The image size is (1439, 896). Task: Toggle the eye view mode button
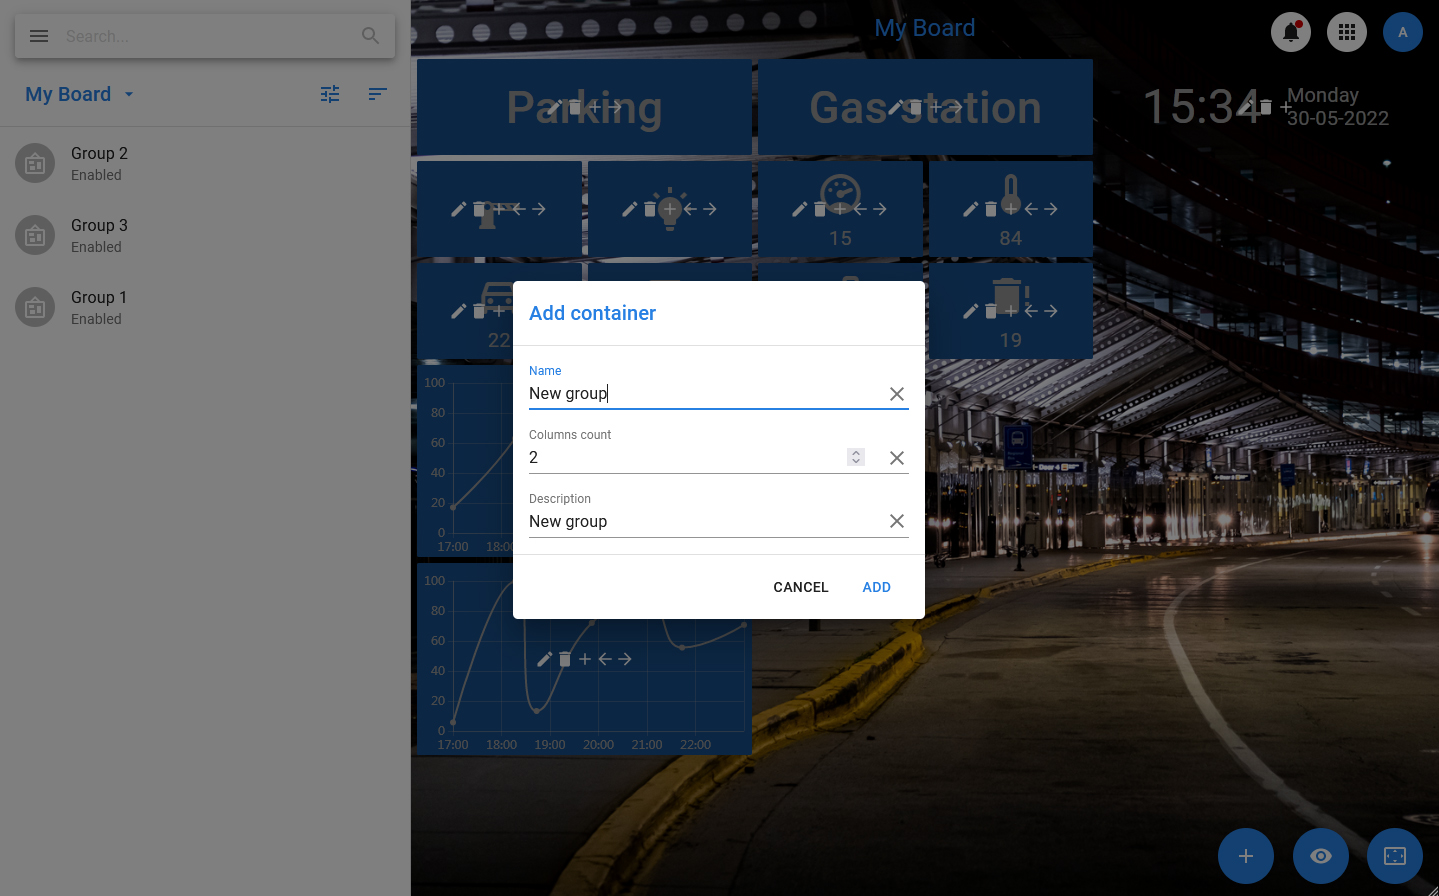1320,856
